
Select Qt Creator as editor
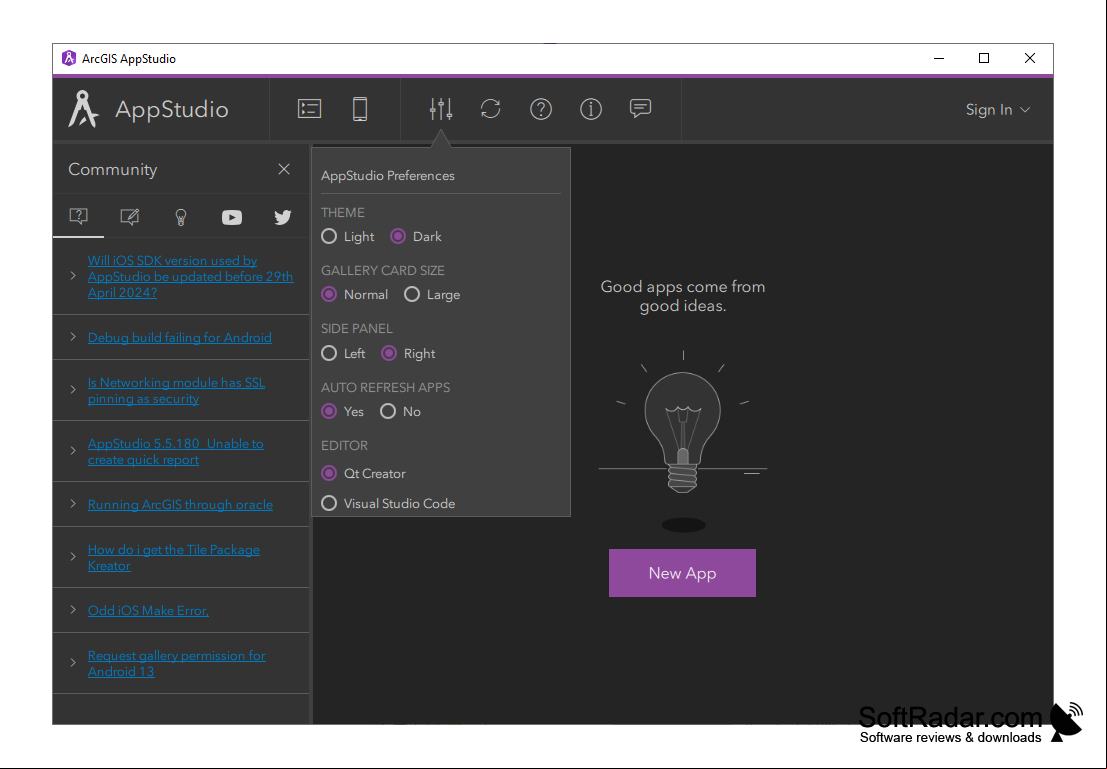tap(364, 473)
